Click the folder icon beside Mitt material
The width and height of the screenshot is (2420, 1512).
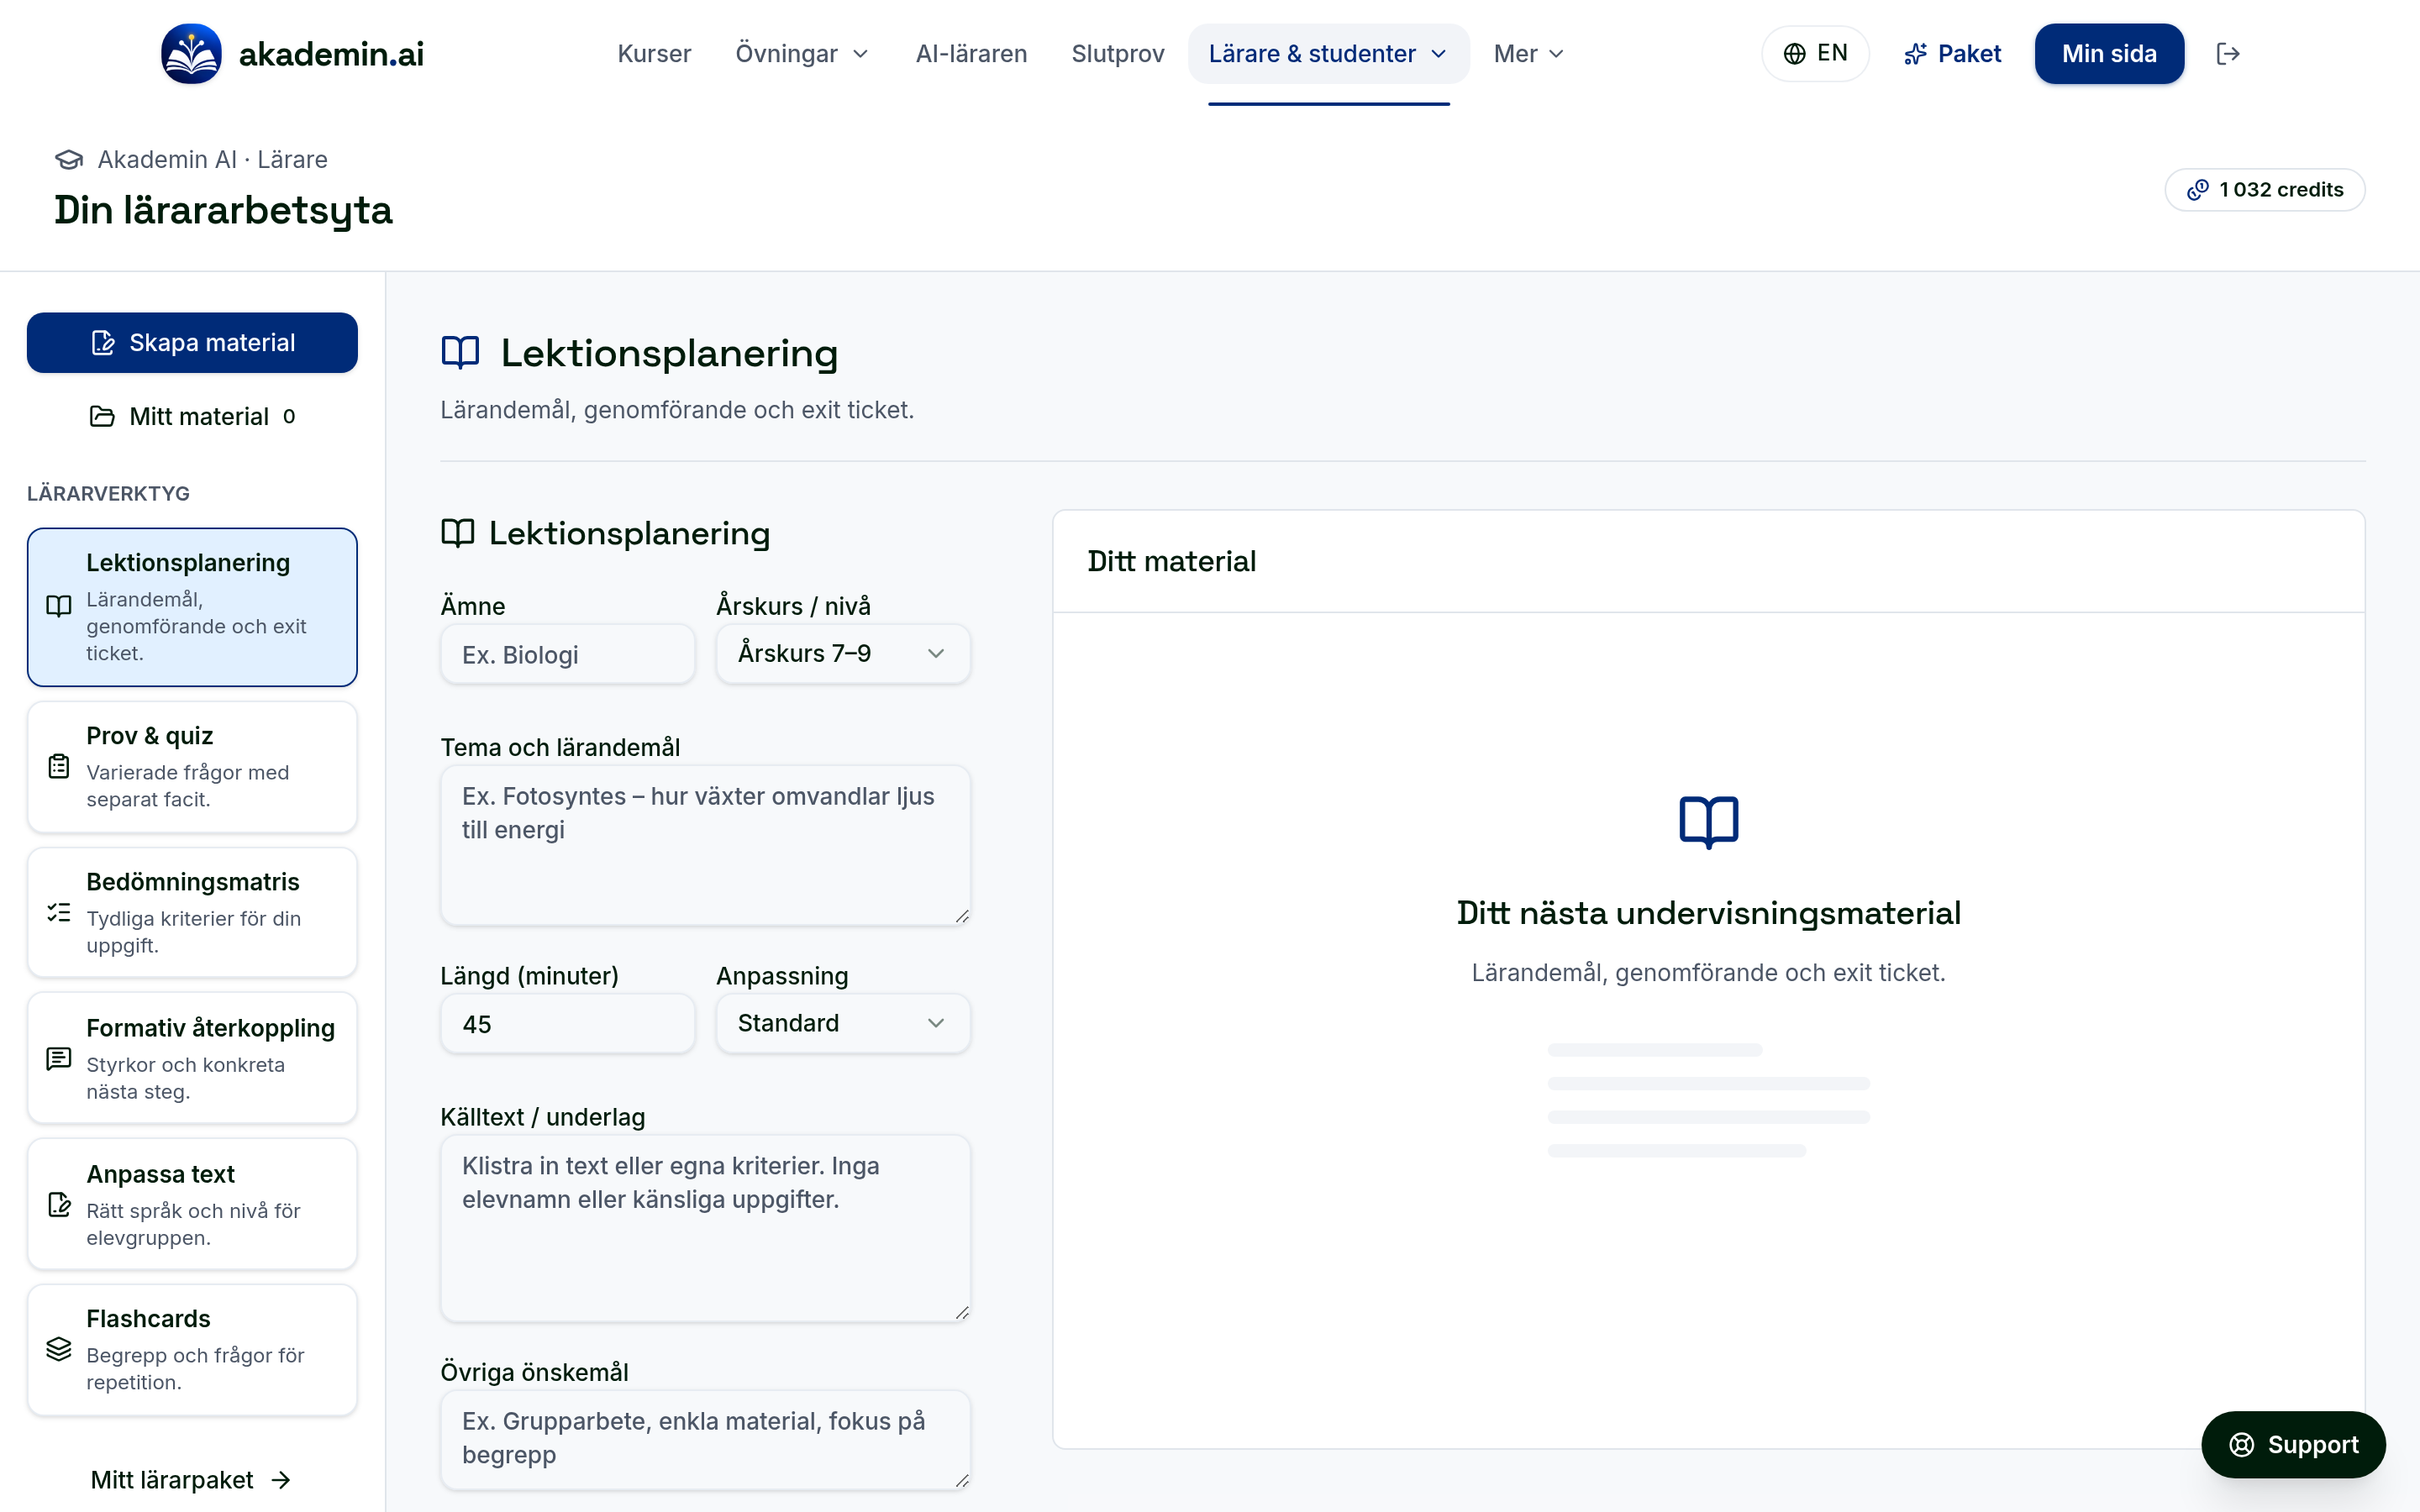tap(102, 416)
